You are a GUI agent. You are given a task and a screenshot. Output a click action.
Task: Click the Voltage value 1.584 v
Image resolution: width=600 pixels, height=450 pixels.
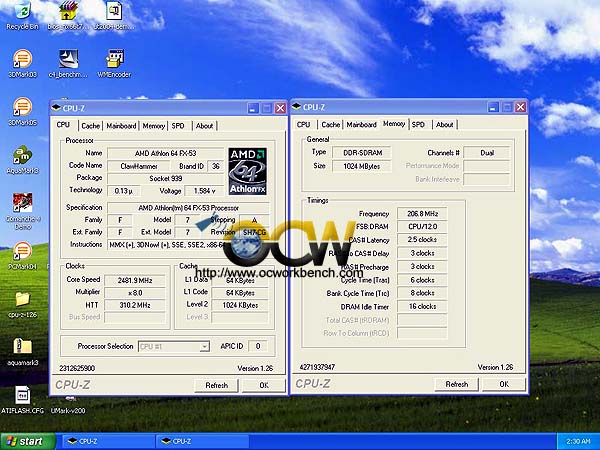point(204,191)
